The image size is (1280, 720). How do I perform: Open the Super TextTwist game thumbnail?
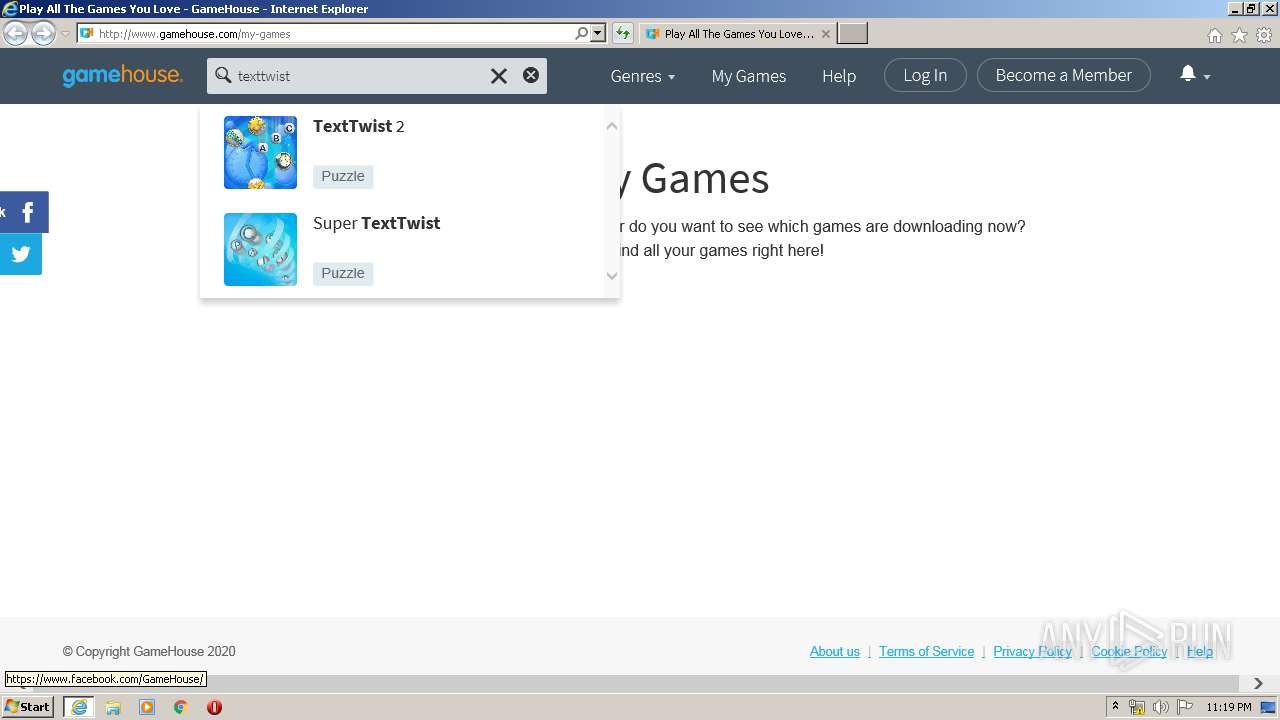pyautogui.click(x=260, y=249)
